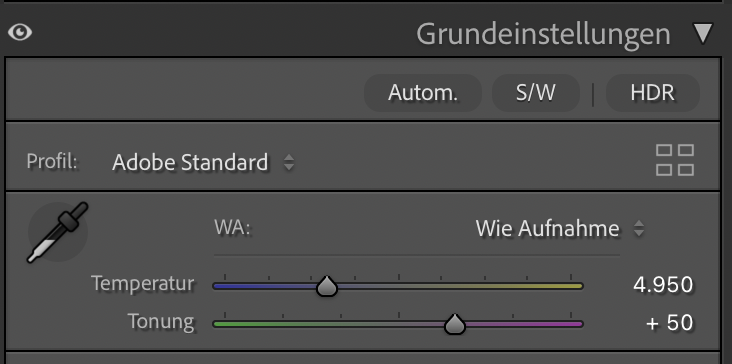Click the Grundeinstellungen panel title

(543, 34)
